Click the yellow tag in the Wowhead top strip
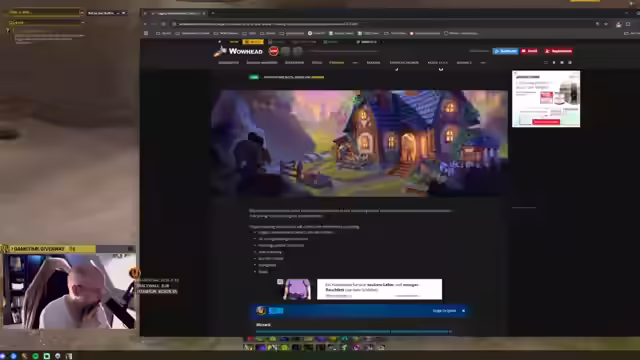 pos(253,42)
